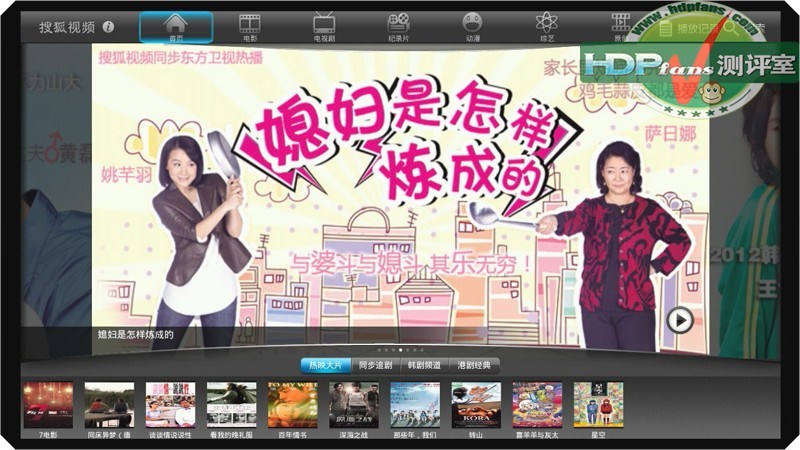Go to the 首页 home icon

point(176,27)
